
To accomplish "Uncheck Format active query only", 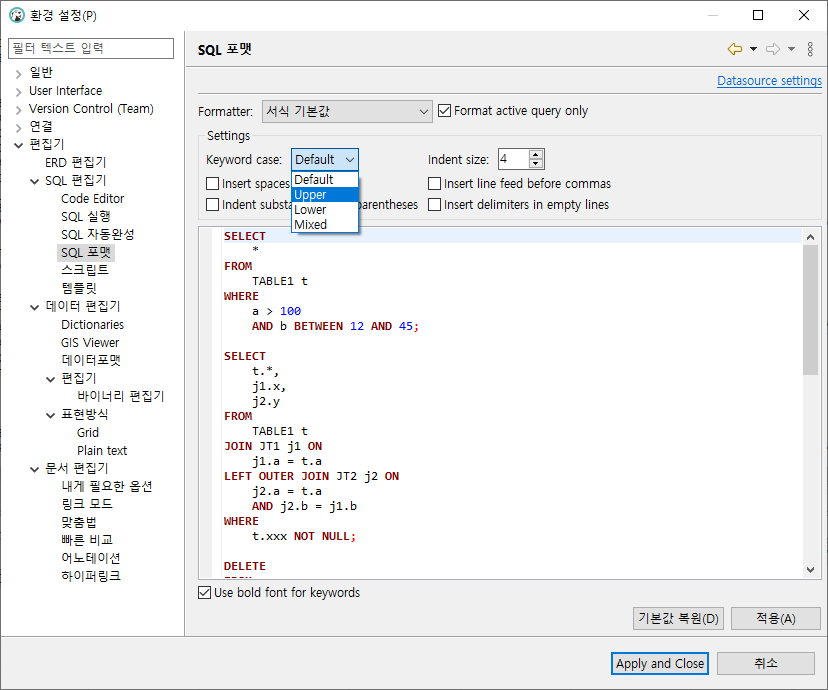I will (445, 111).
